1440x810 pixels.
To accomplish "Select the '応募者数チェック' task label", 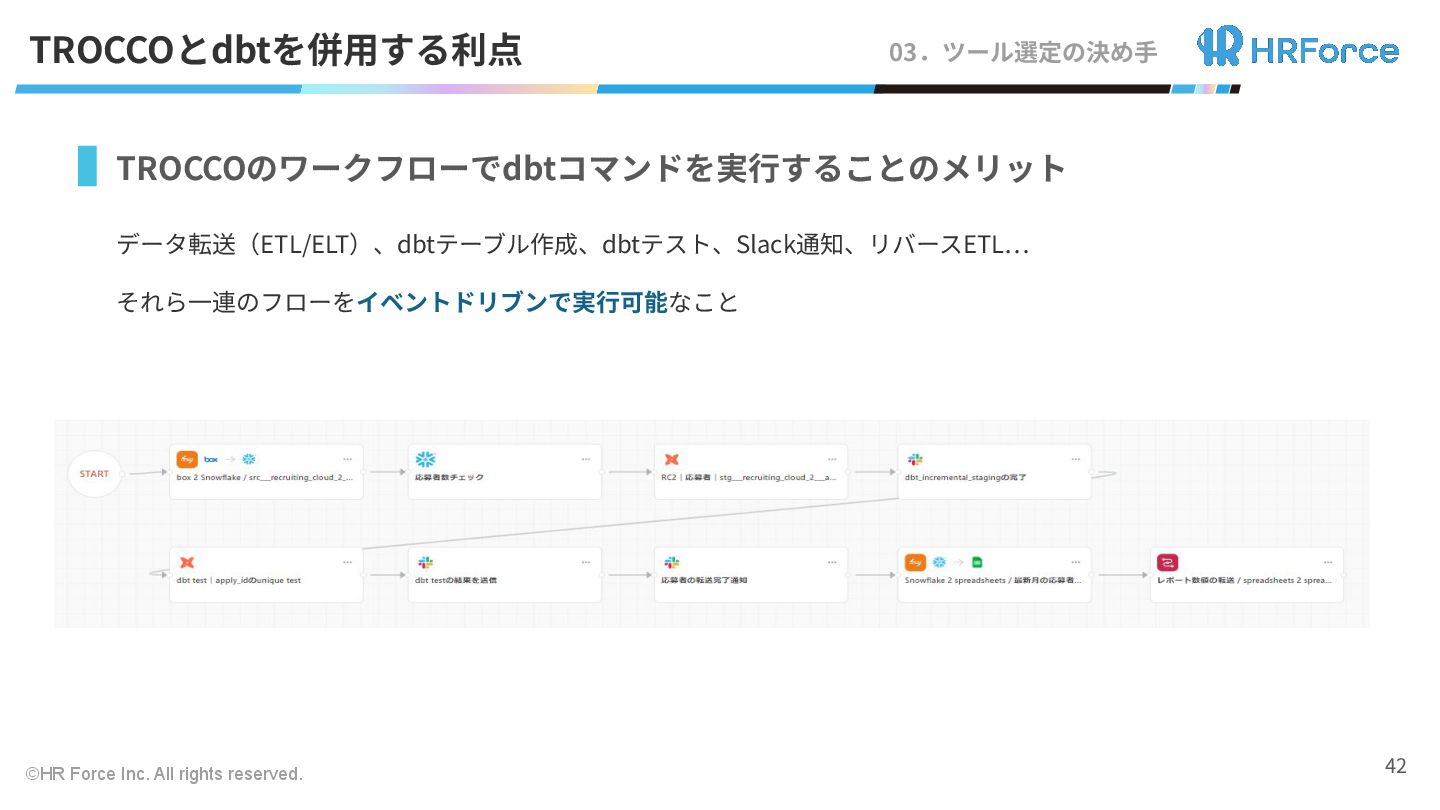I will click(449, 478).
